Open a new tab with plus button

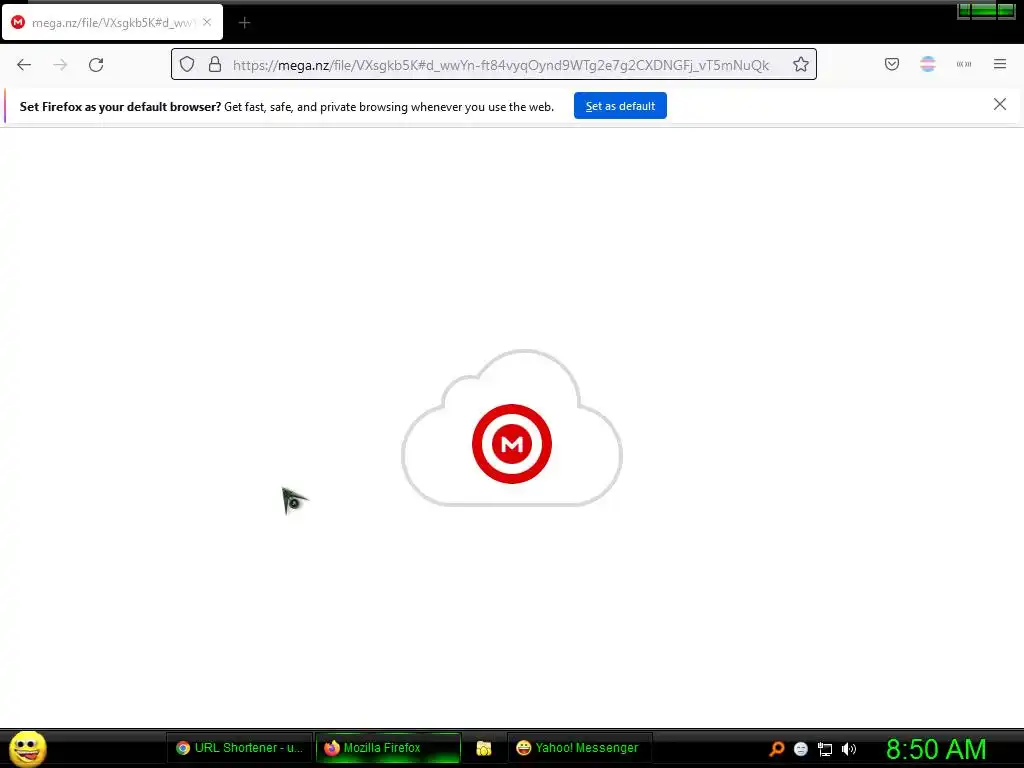pos(244,23)
